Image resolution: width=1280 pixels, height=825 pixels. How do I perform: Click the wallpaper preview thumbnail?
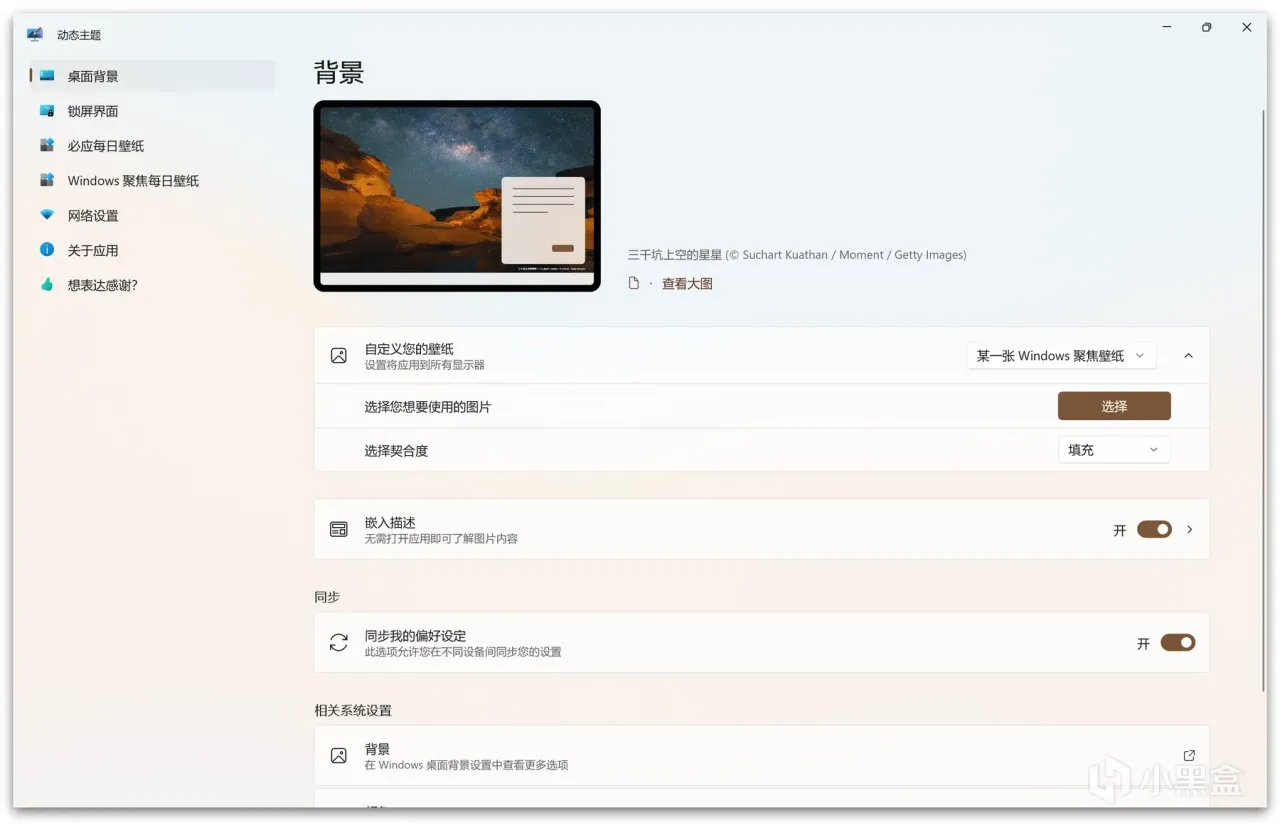click(457, 196)
